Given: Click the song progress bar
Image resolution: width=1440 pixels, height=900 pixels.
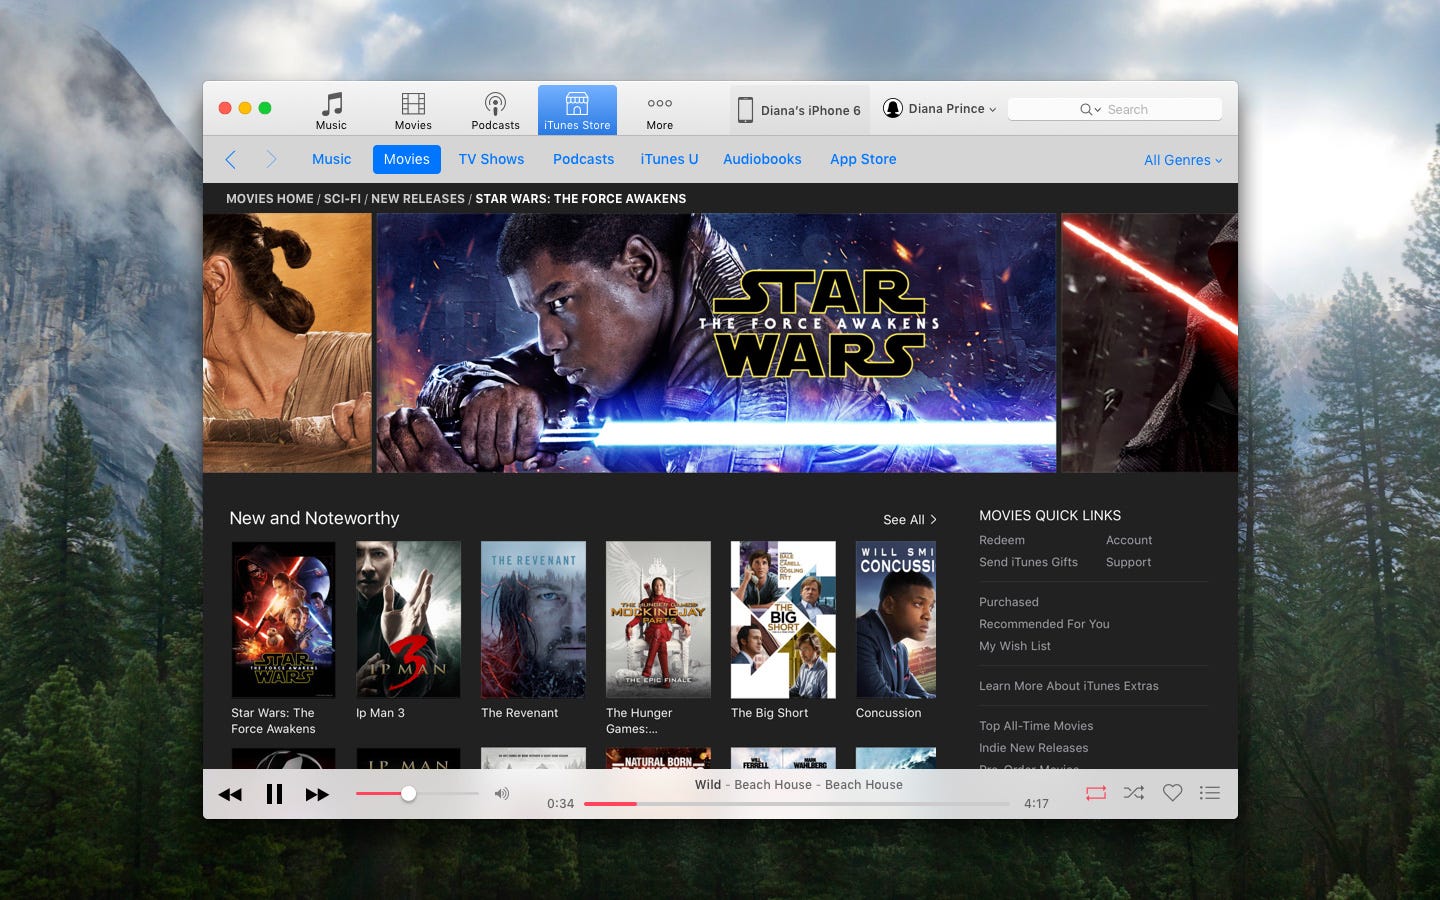Looking at the screenshot, I should pos(797,803).
